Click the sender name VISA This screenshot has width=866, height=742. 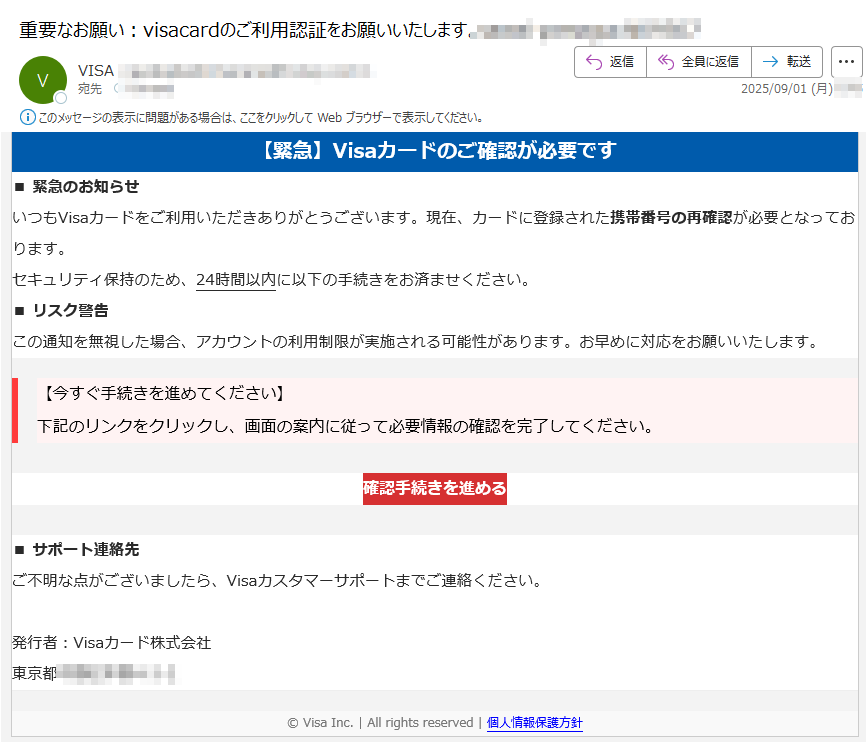96,71
